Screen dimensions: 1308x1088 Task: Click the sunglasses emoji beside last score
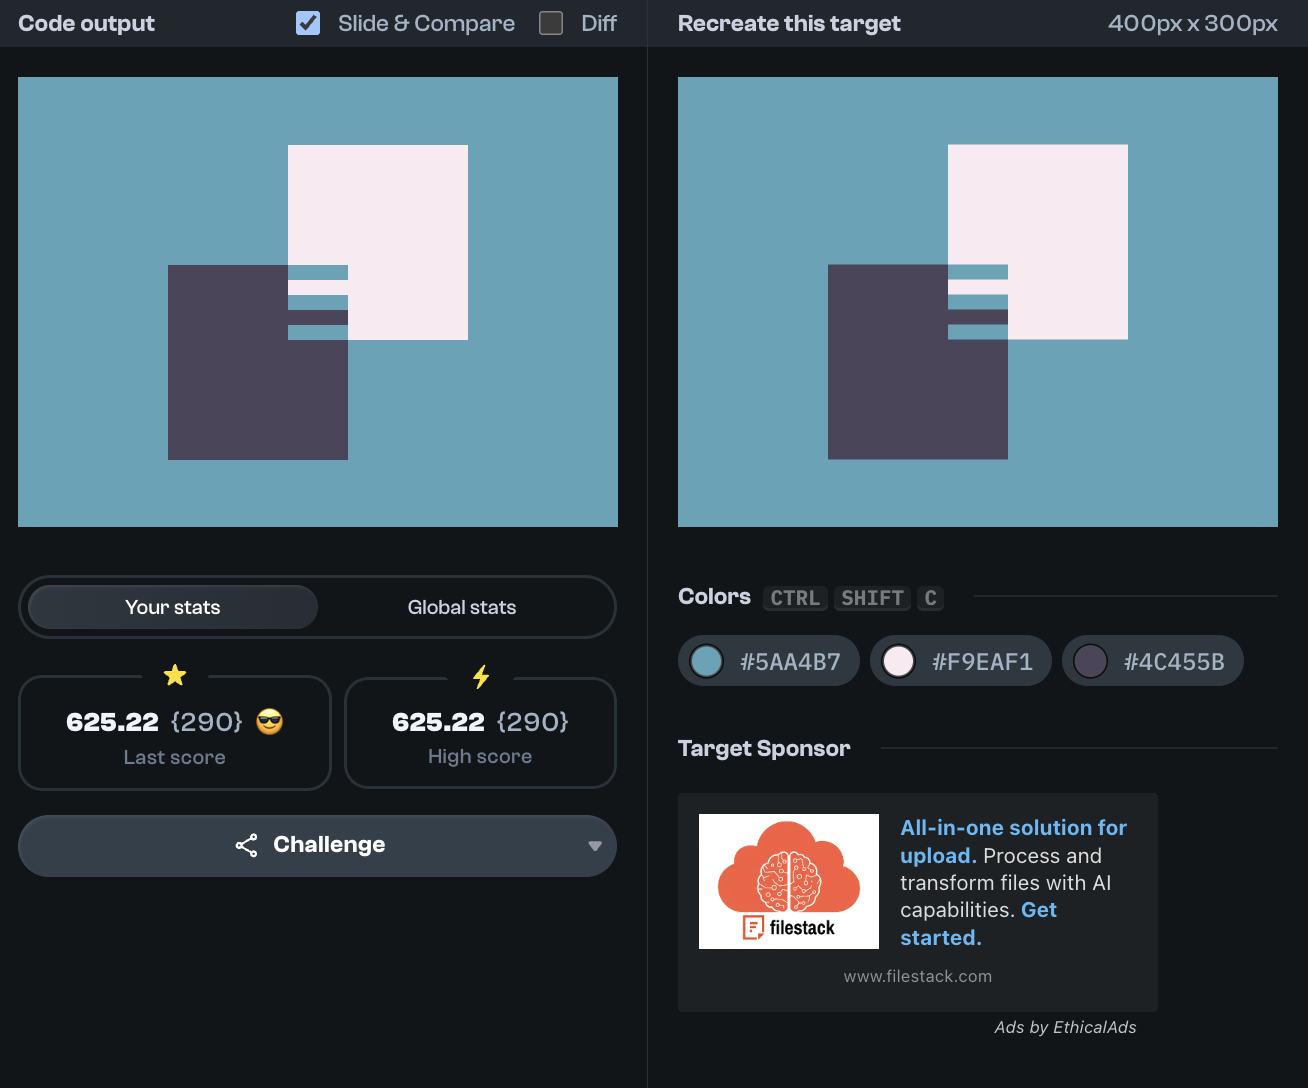click(x=270, y=721)
